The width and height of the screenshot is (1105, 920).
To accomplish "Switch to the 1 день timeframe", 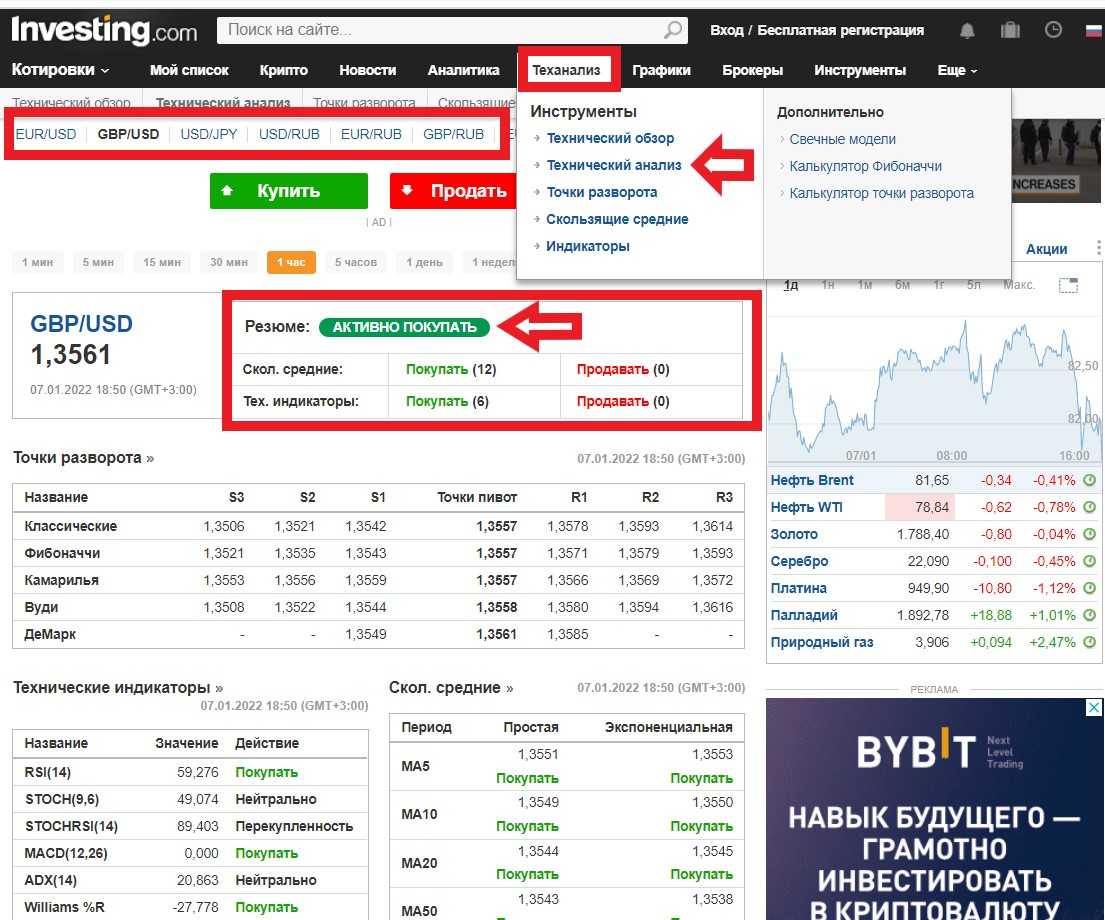I will [x=424, y=263].
